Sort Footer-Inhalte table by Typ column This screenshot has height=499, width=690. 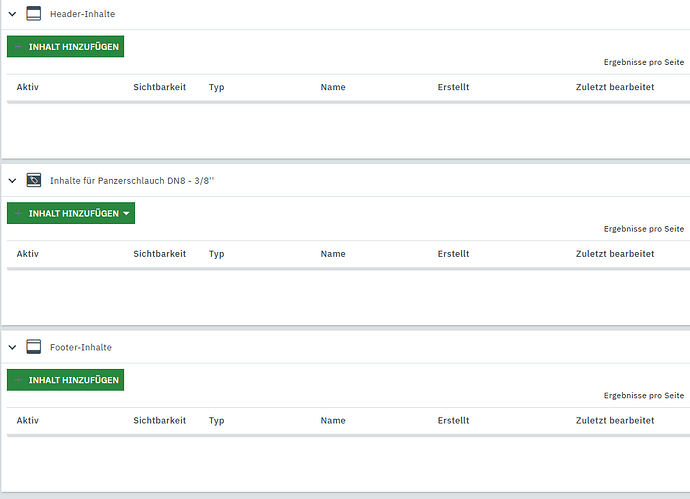click(x=216, y=421)
